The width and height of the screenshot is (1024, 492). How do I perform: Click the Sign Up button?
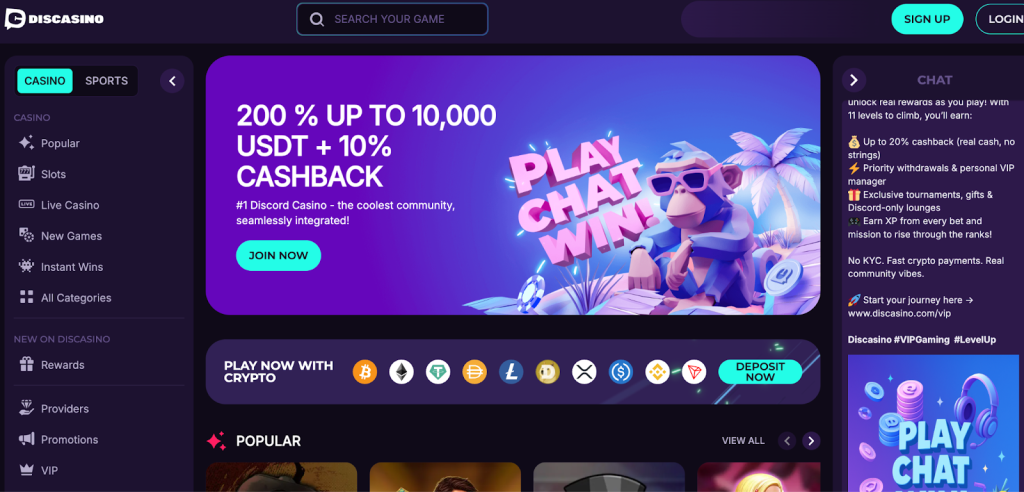[x=927, y=19]
